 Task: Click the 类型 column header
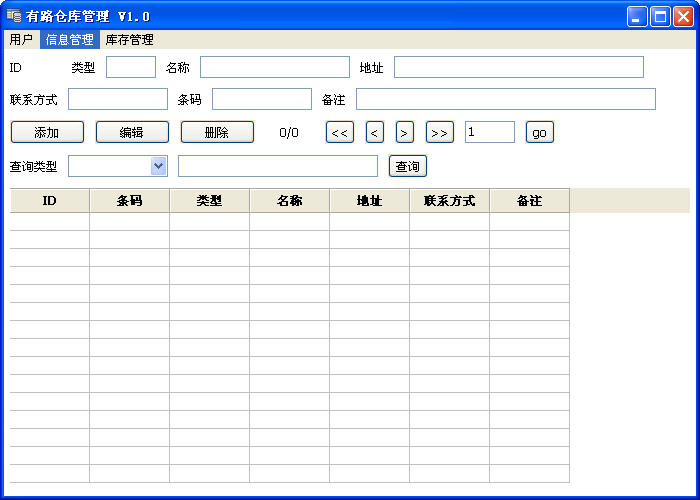pos(209,201)
